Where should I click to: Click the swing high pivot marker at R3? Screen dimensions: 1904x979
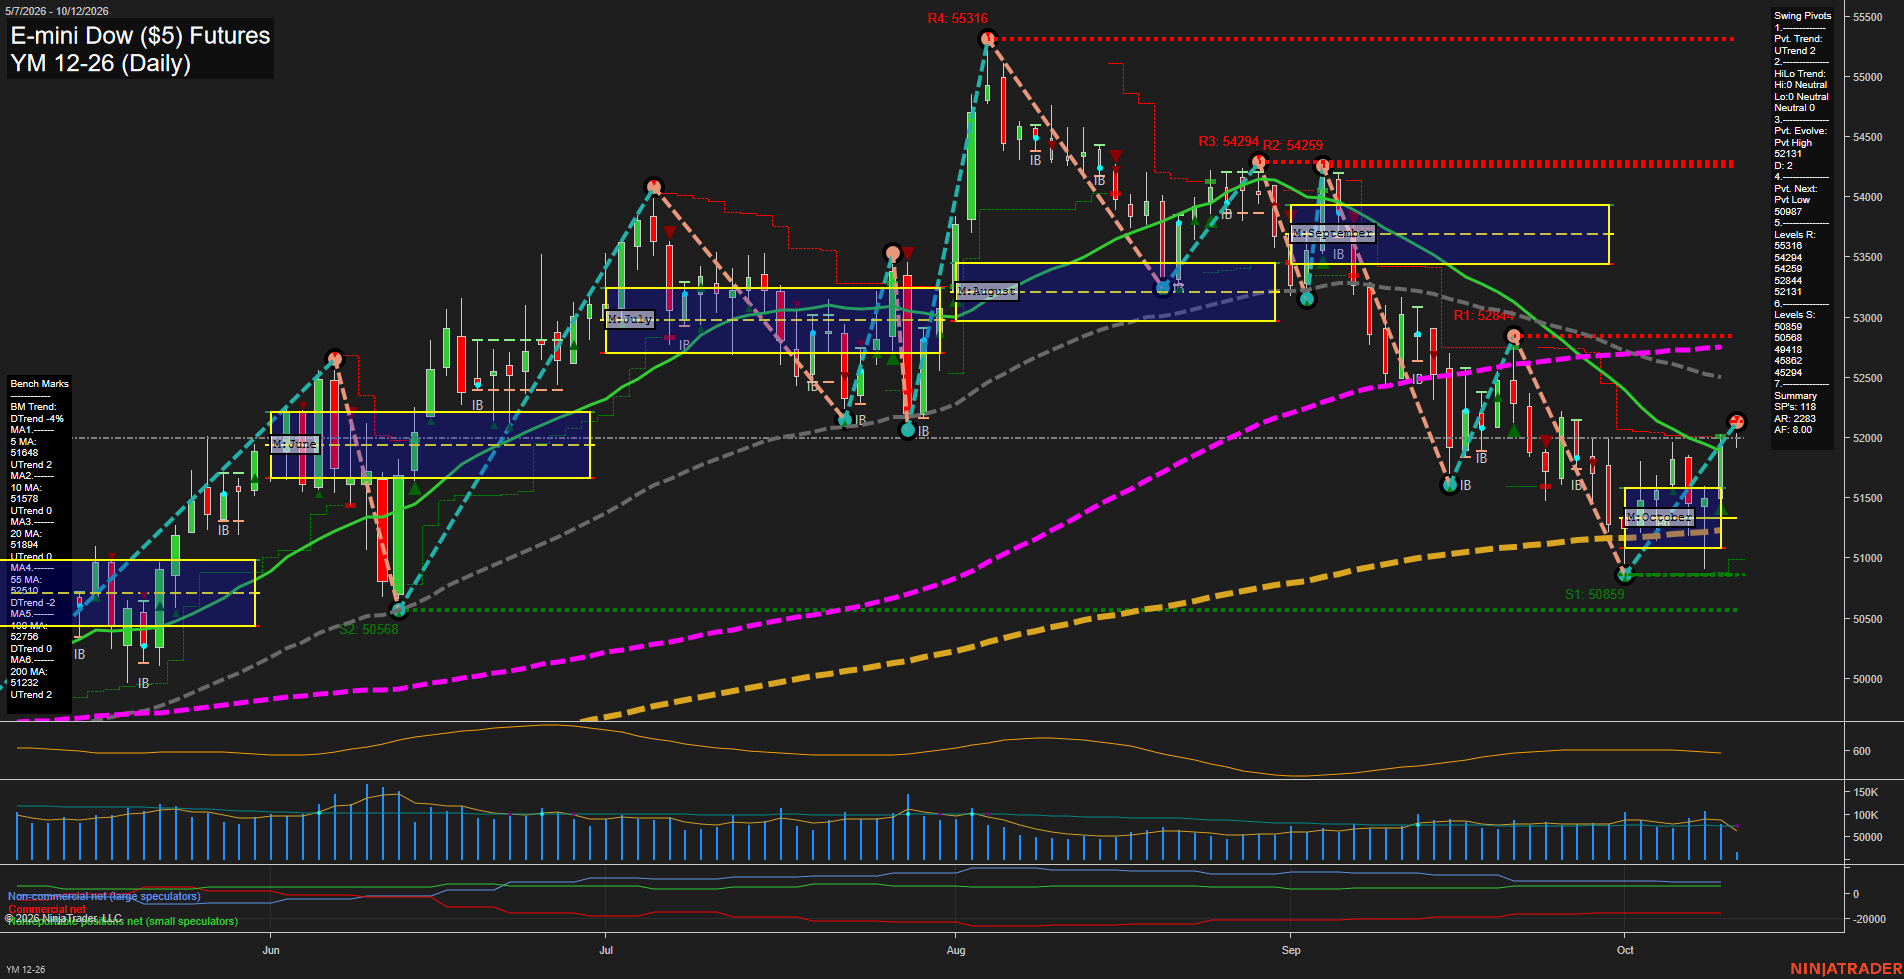pyautogui.click(x=1259, y=162)
